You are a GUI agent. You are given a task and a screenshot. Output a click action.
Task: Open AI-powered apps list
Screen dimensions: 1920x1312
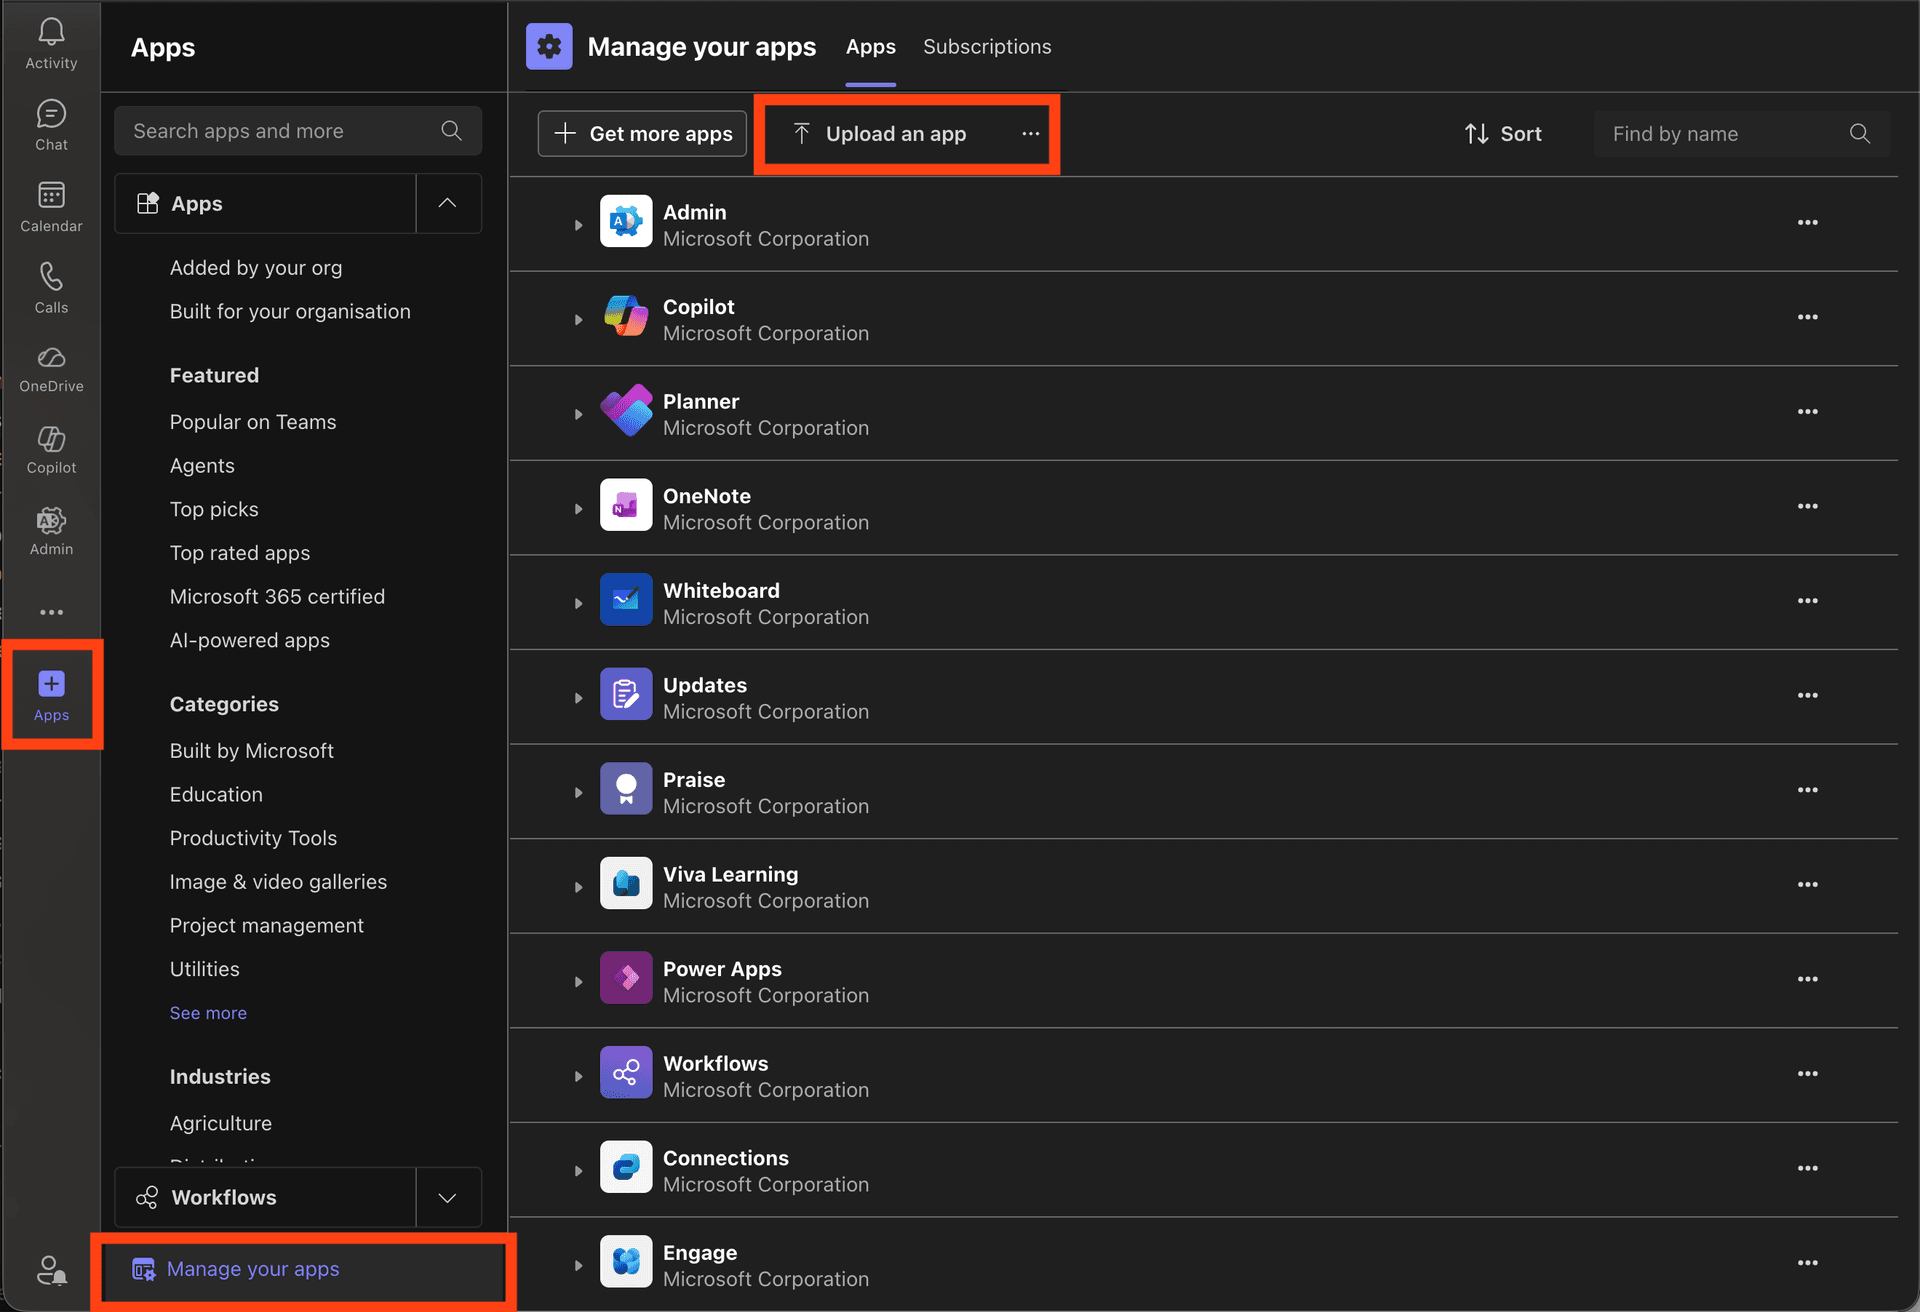coord(250,641)
